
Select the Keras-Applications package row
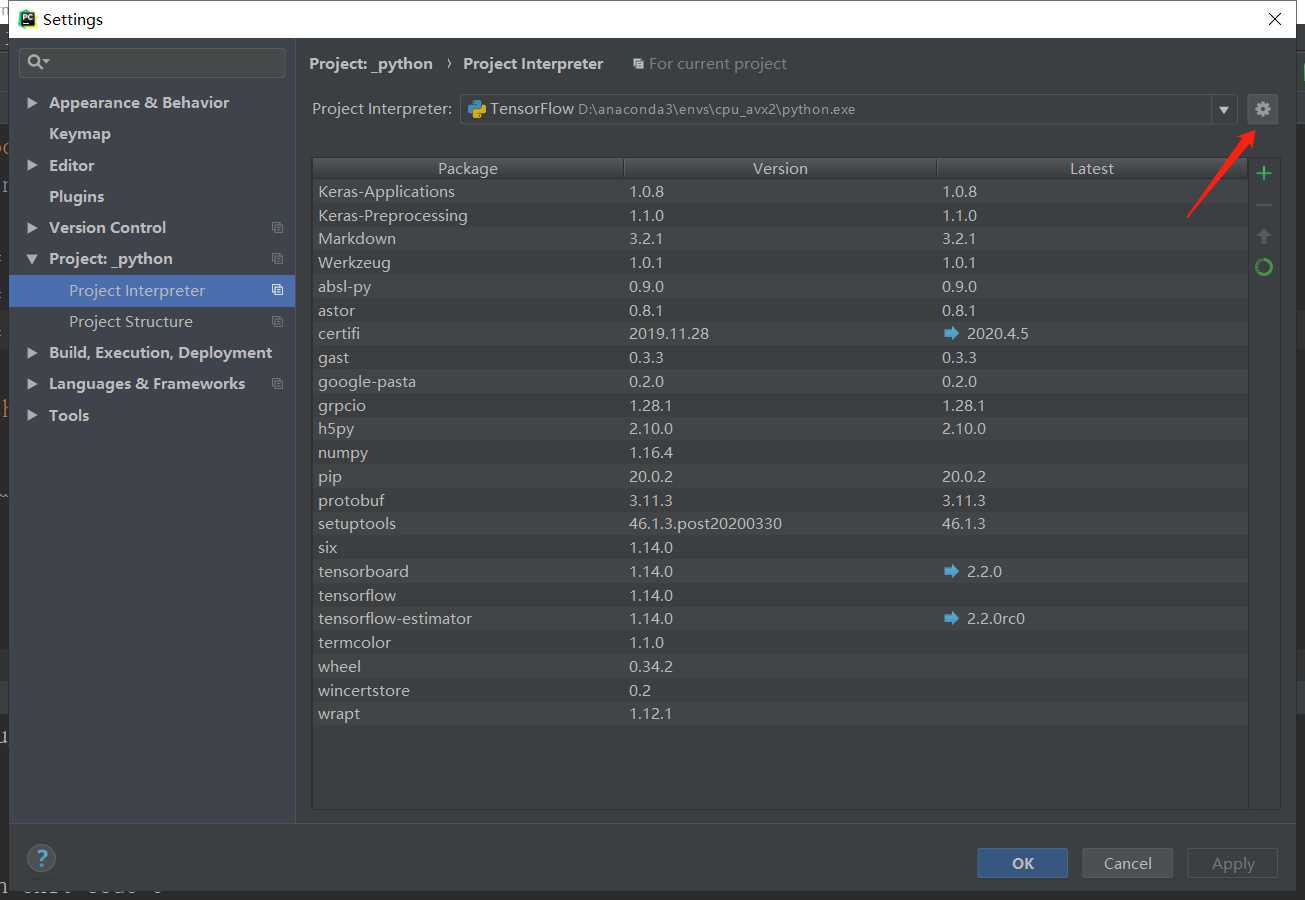(780, 191)
